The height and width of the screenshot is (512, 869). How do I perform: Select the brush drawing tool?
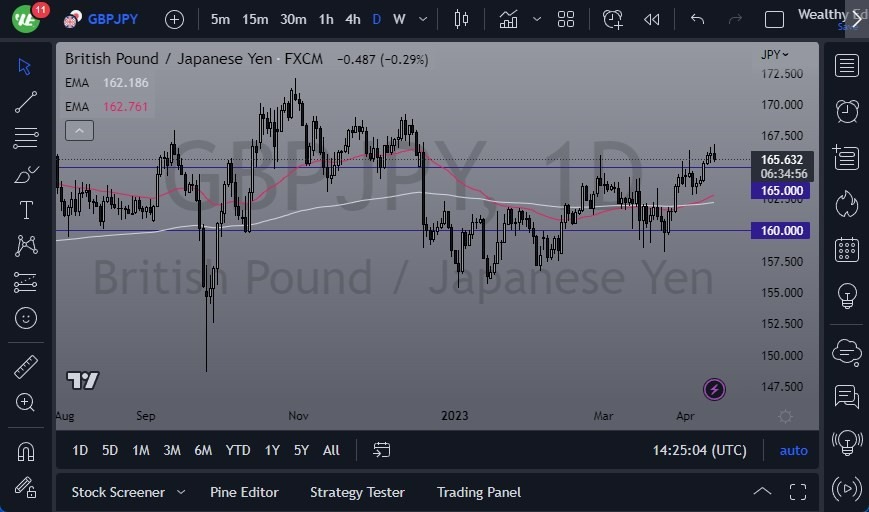pos(25,175)
